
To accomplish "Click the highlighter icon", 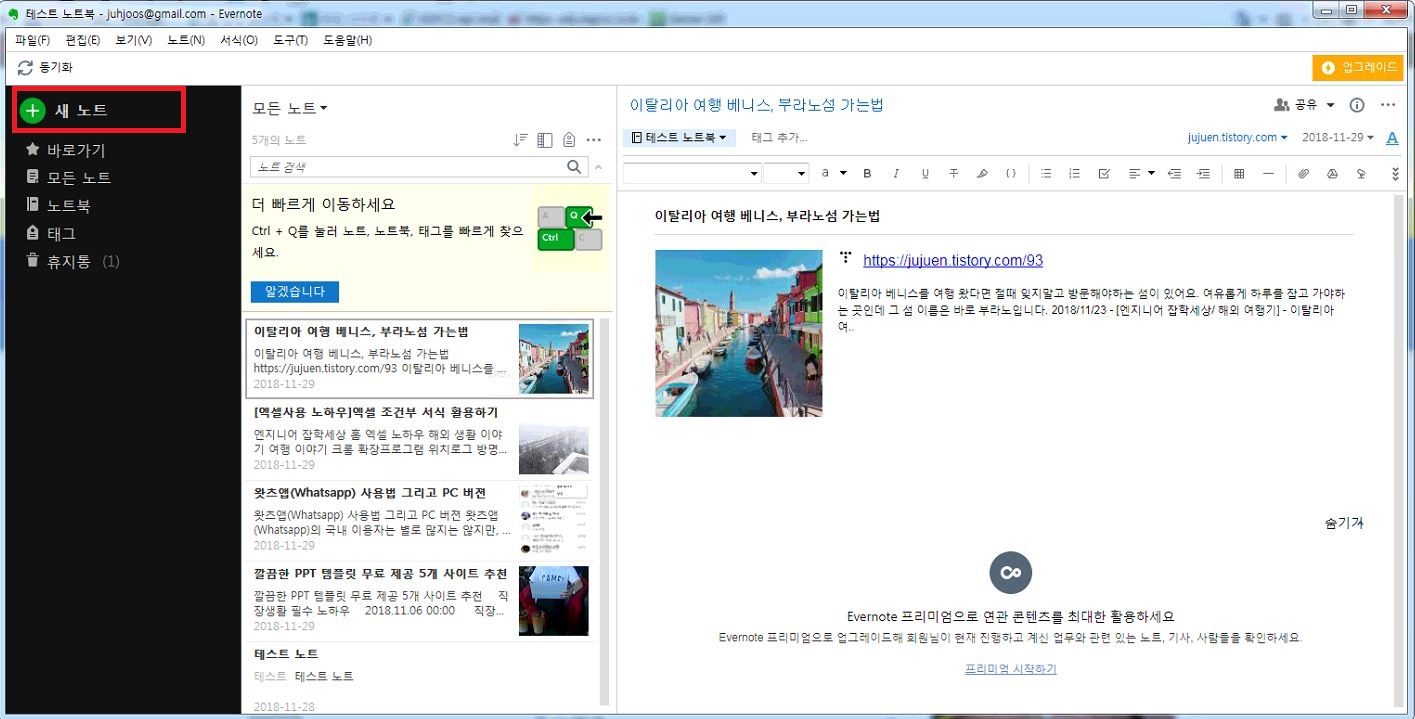I will tap(982, 173).
